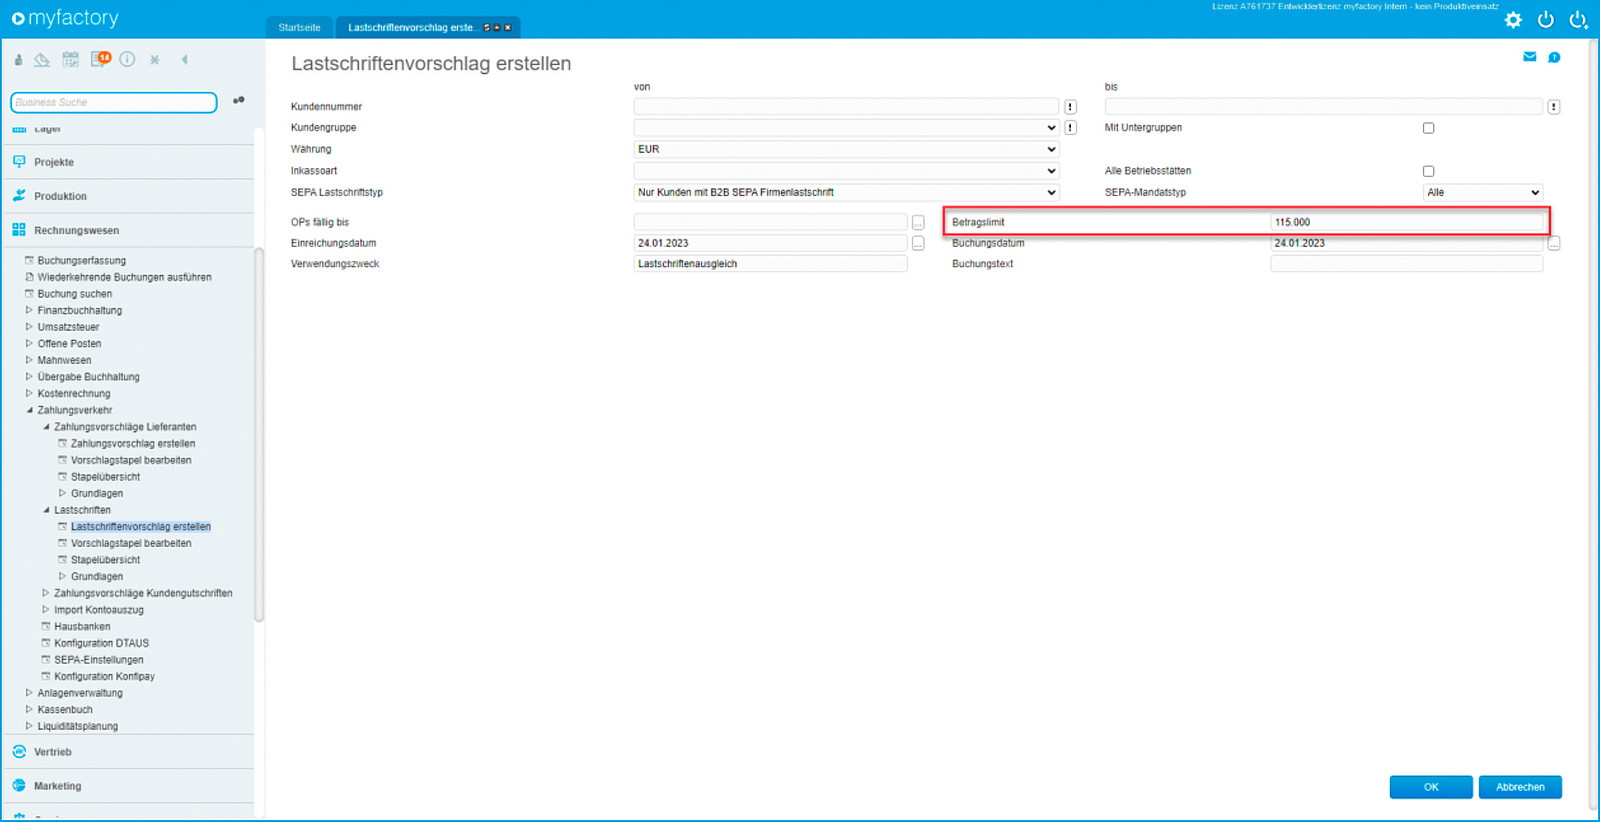The width and height of the screenshot is (1600, 822).
Task: Open Zahlungsvorschlag erstellen in the tree
Action: coord(133,444)
